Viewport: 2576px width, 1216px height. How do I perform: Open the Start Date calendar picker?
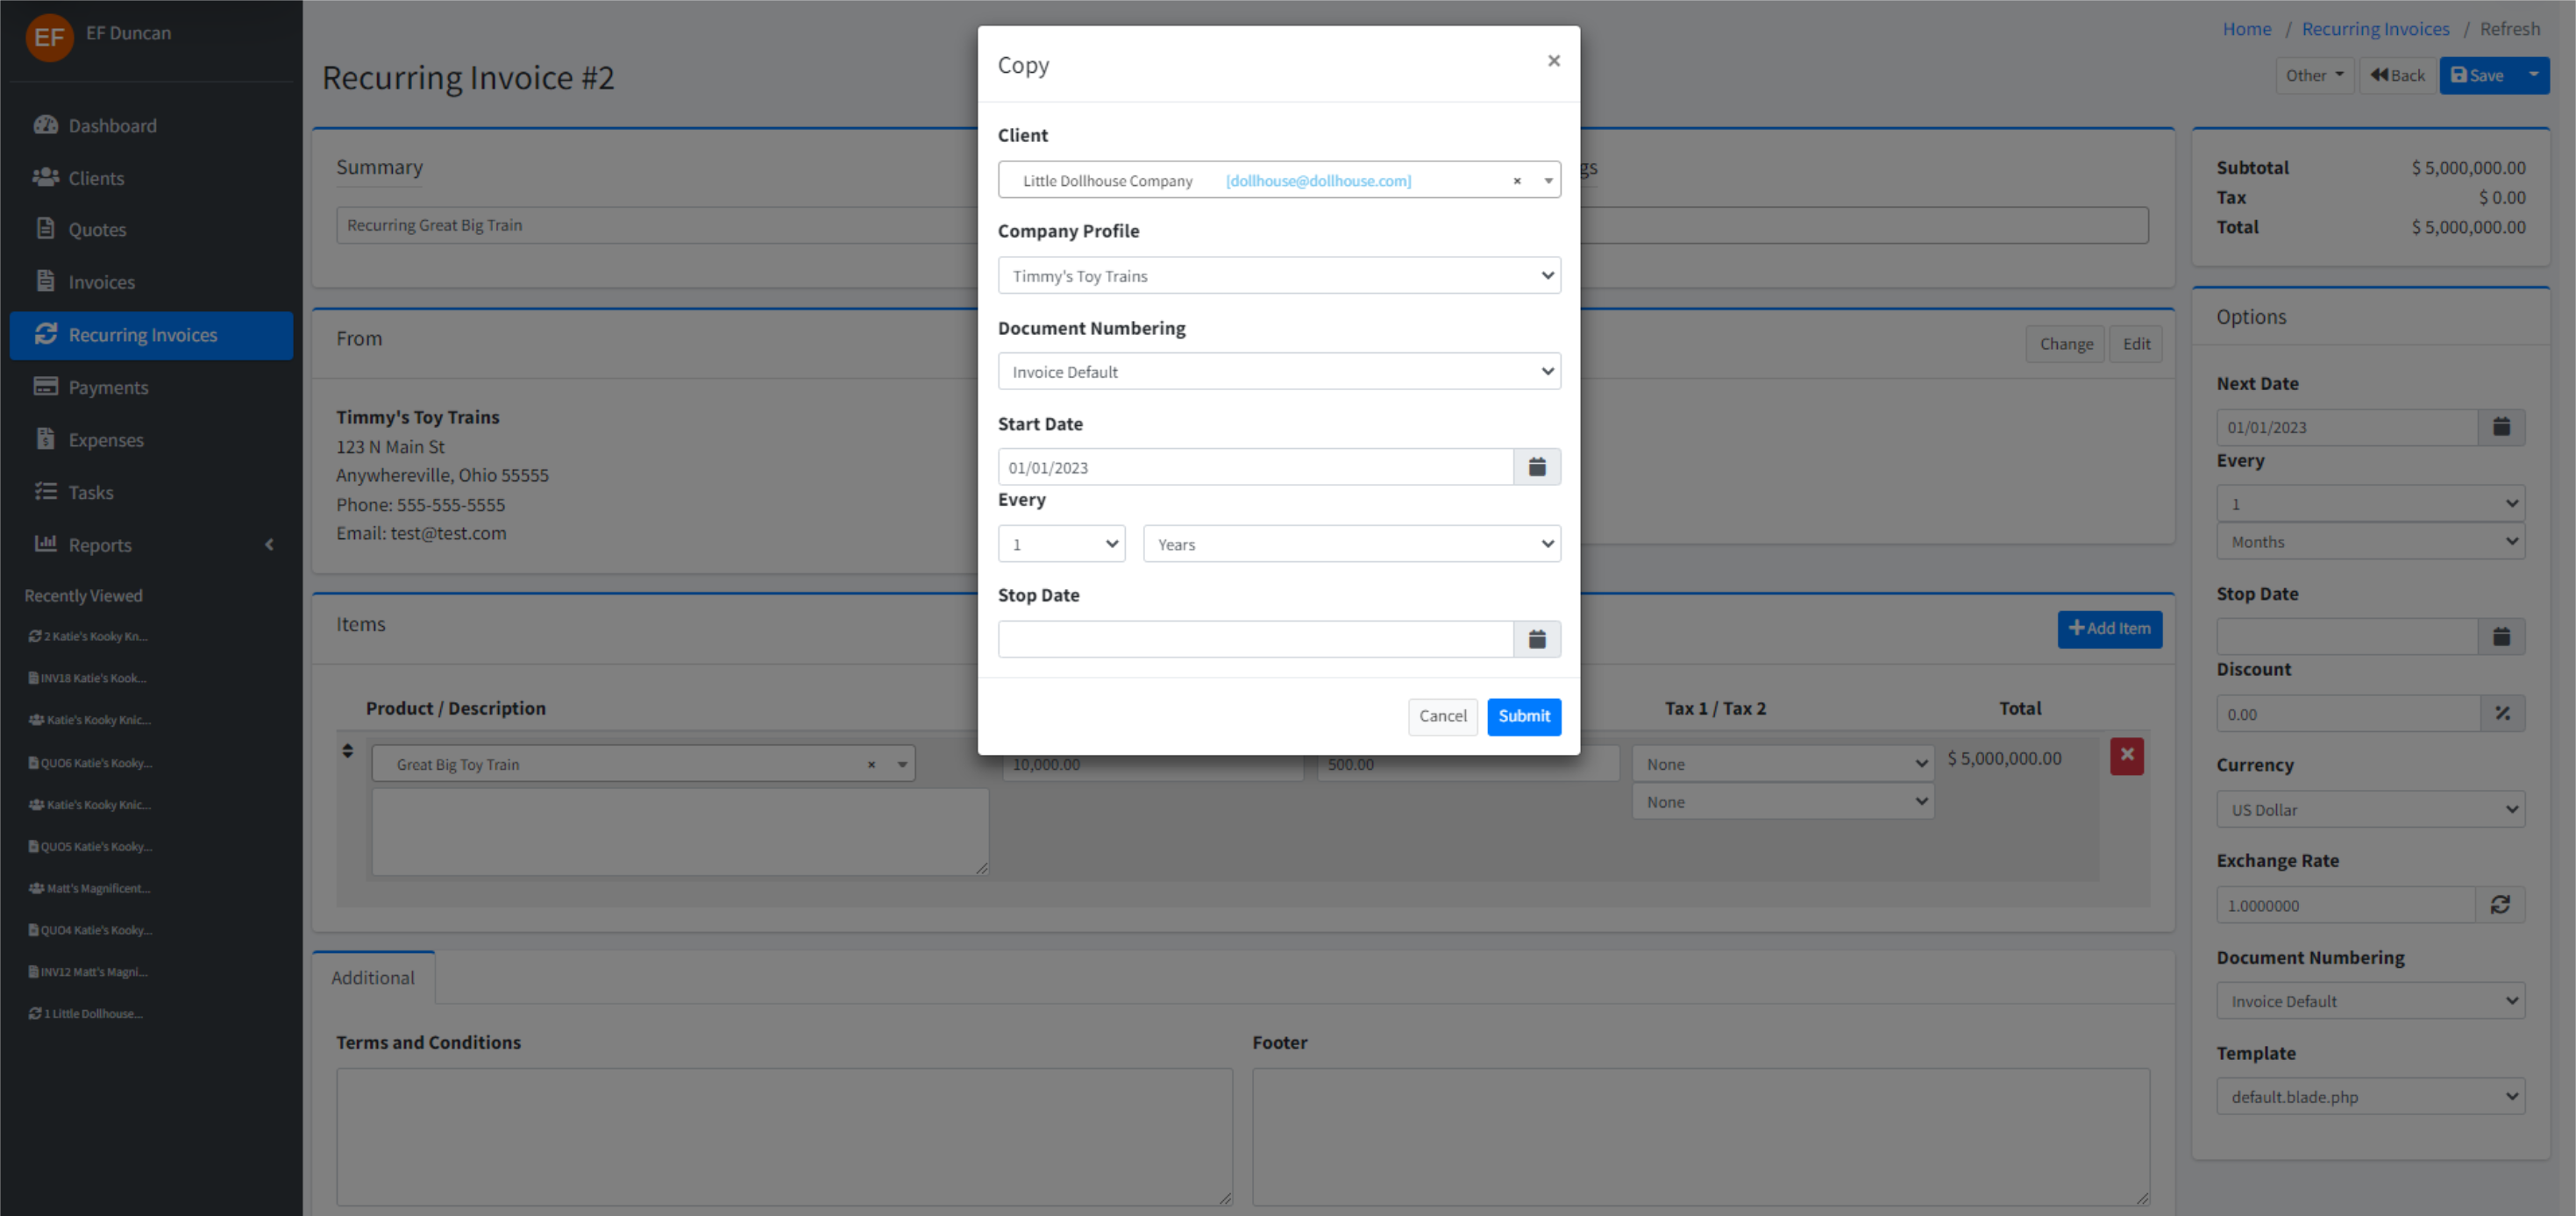(1536, 467)
